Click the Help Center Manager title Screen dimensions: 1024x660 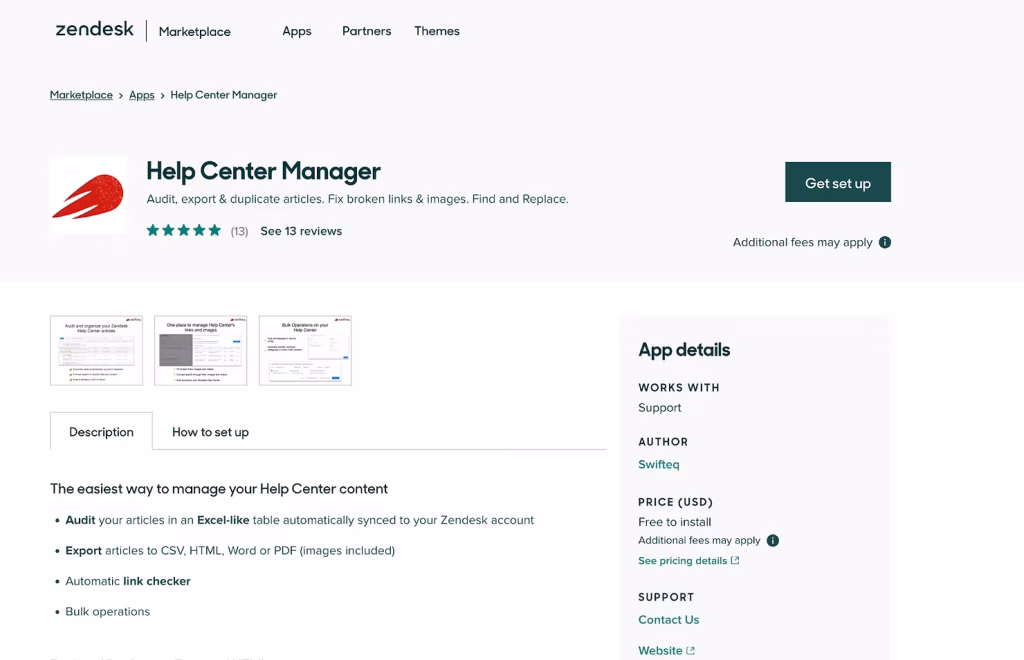pyautogui.click(x=263, y=171)
